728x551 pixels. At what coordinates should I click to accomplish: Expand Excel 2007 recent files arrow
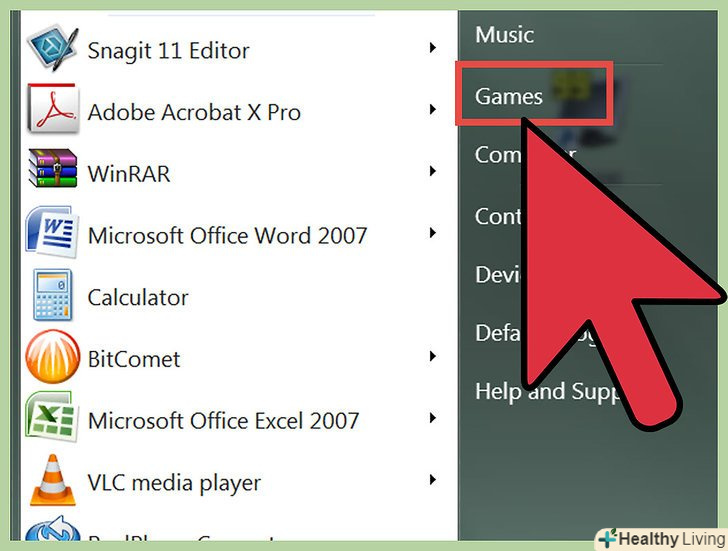(433, 418)
